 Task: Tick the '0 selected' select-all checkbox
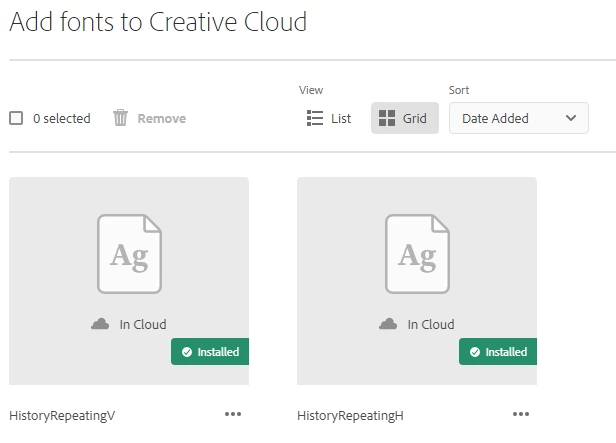click(x=16, y=118)
